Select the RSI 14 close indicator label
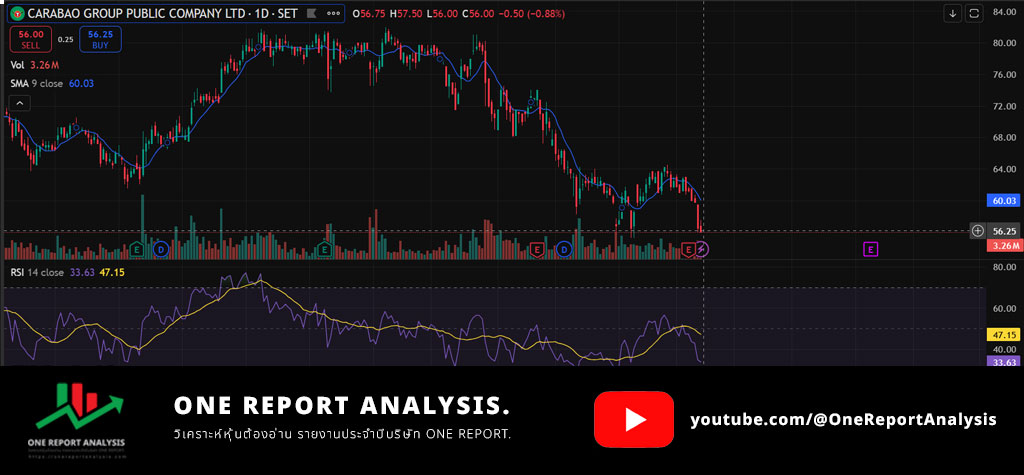 pyautogui.click(x=36, y=272)
